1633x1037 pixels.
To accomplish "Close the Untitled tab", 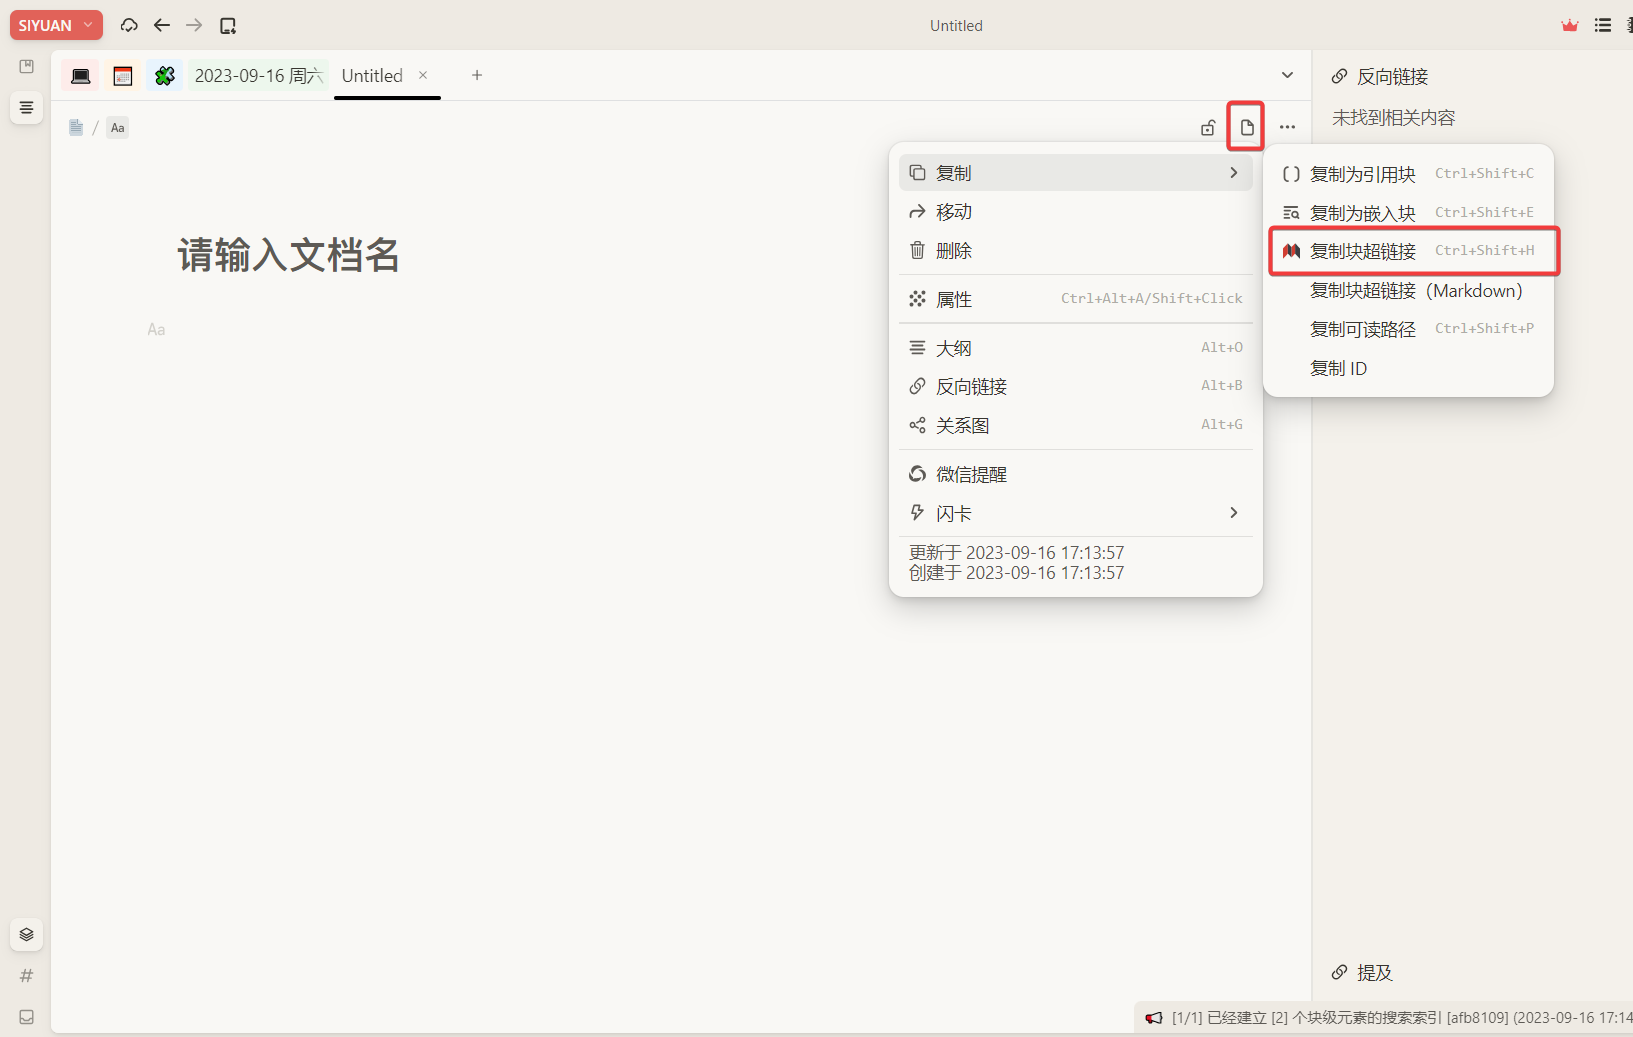I will 423,75.
